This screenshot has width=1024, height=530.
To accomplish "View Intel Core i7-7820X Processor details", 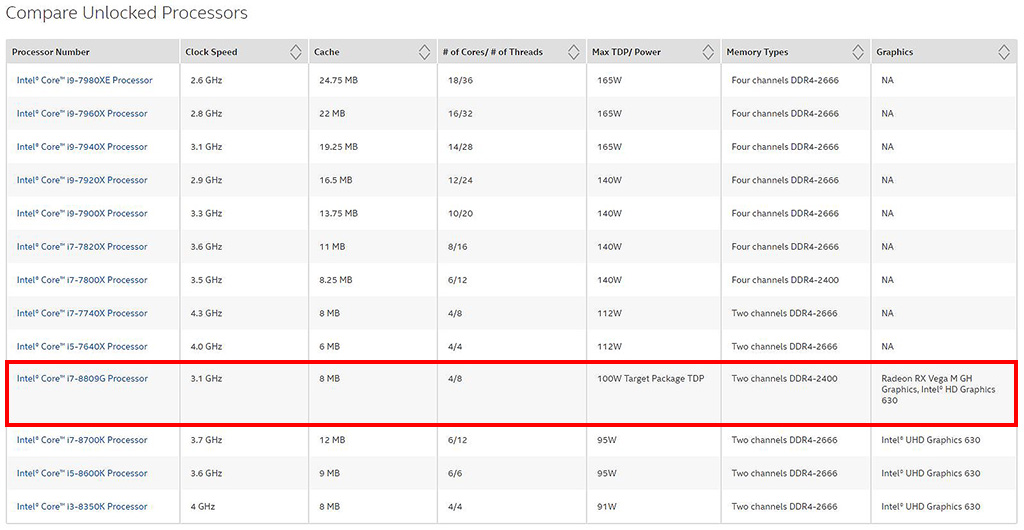I will point(82,247).
